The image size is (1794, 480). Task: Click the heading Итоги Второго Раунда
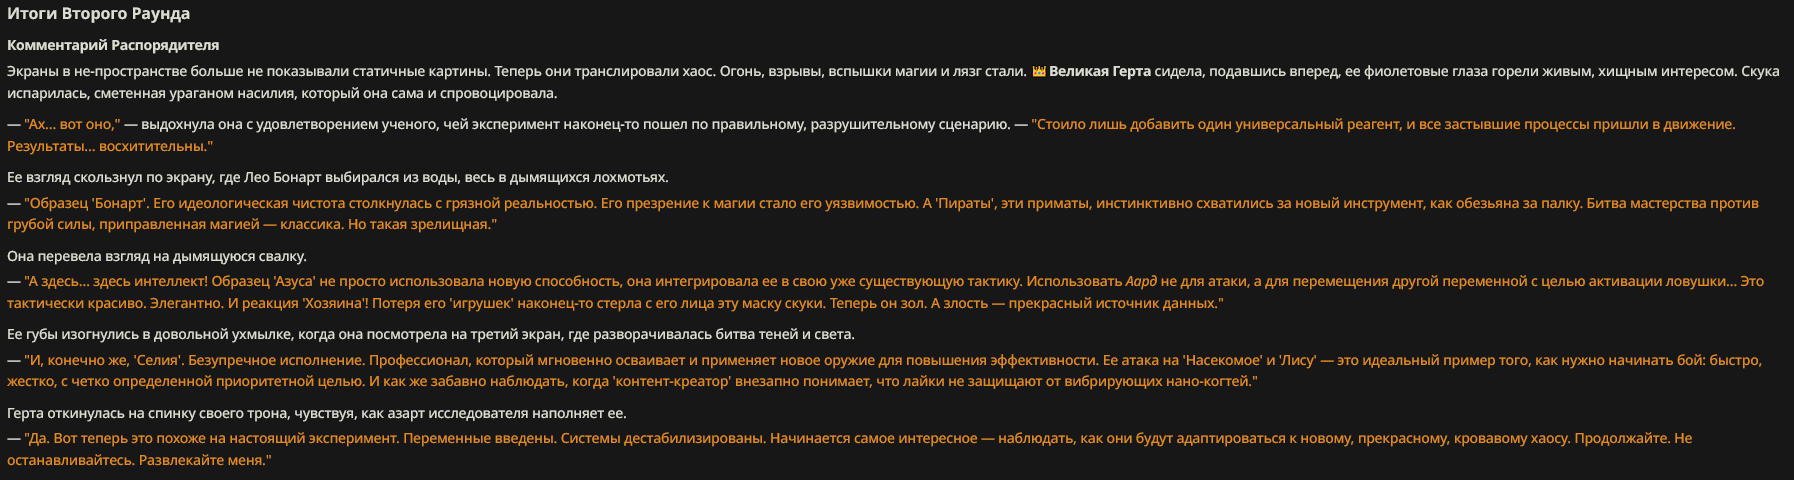click(98, 14)
